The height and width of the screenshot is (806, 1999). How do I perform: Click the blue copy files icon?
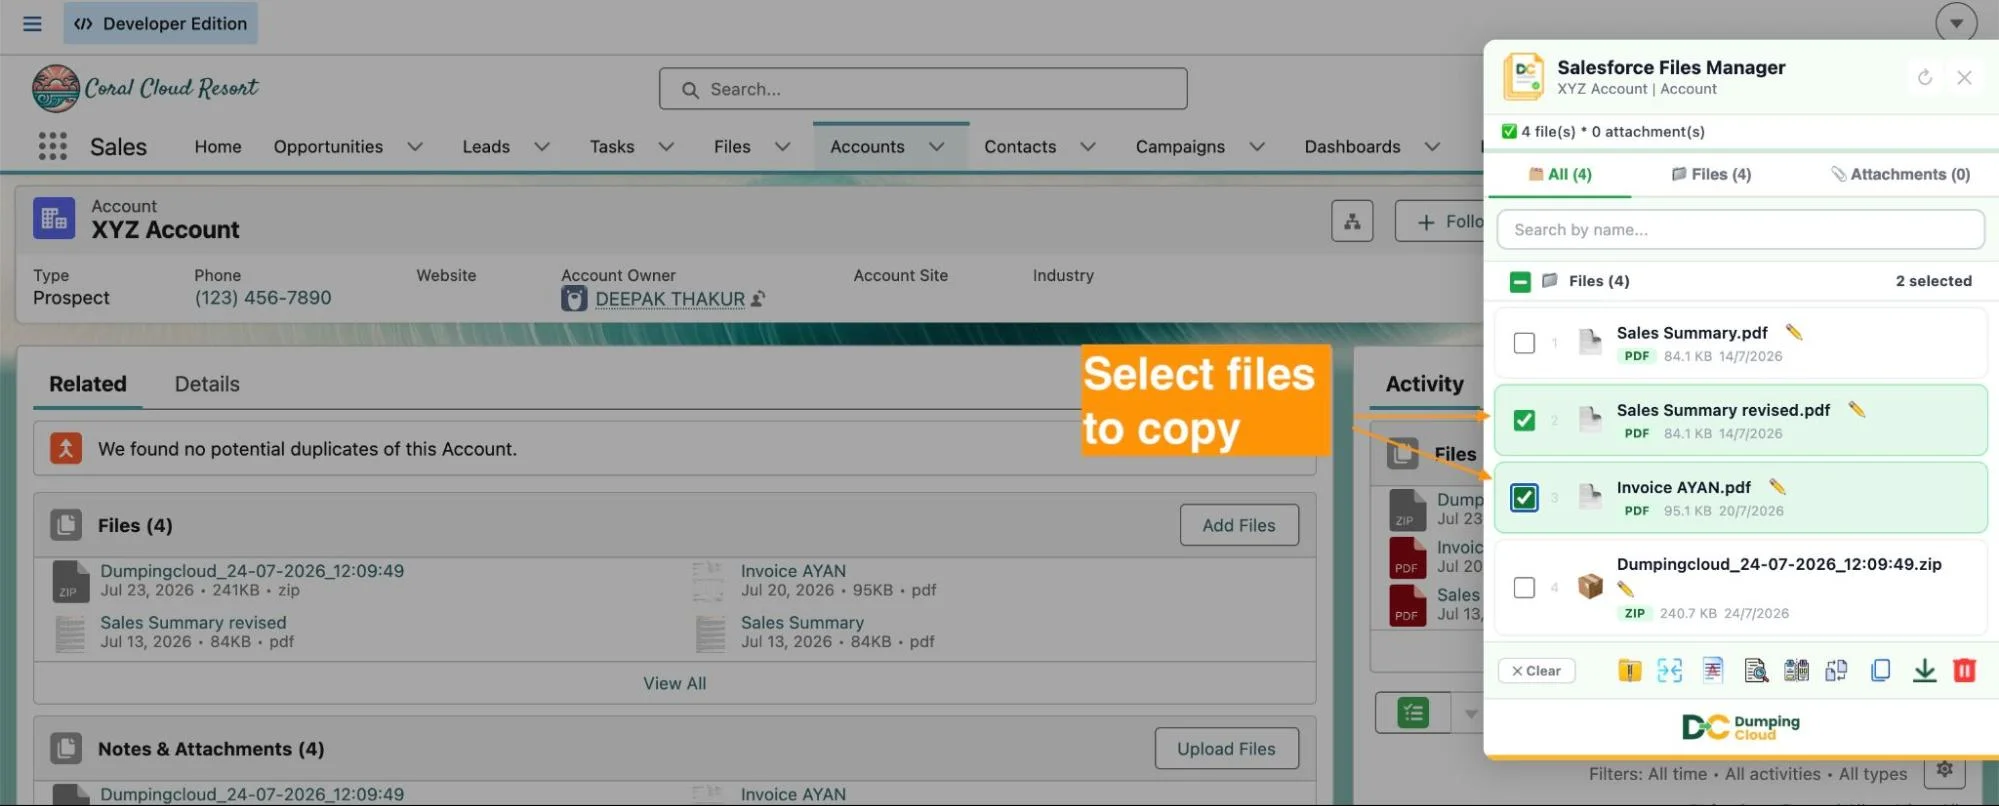click(x=1880, y=670)
